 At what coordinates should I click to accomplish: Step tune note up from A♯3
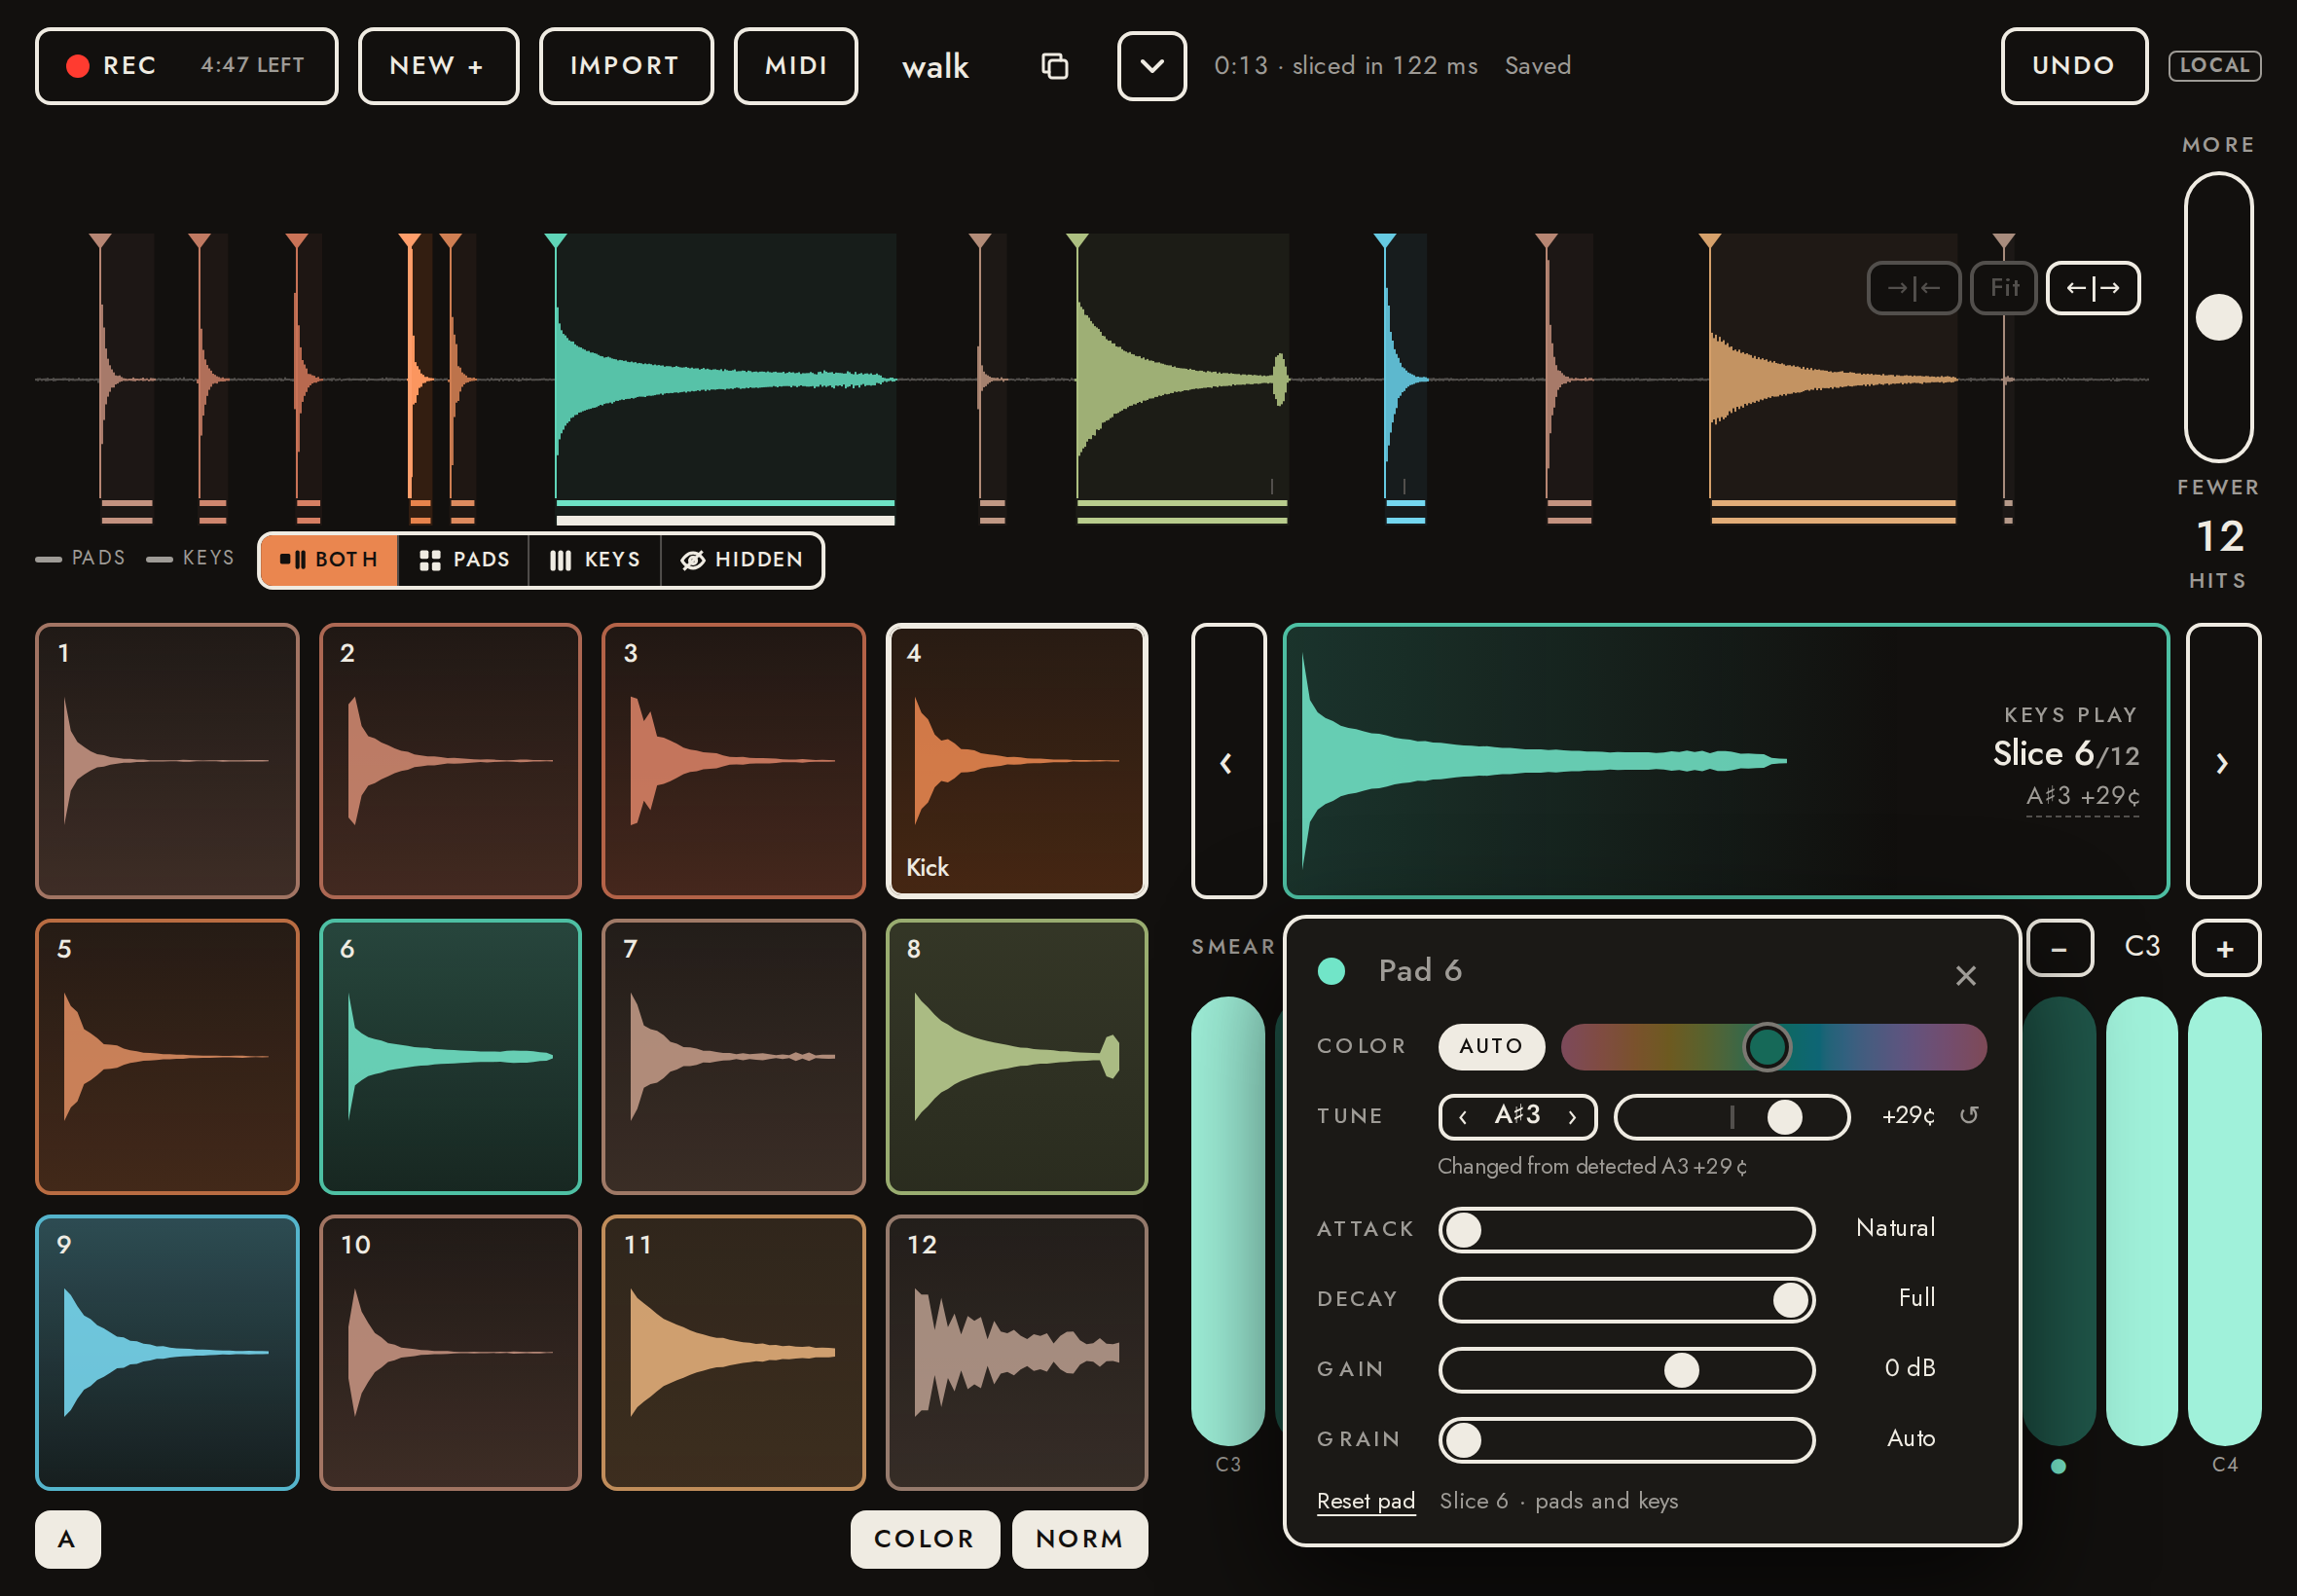[1572, 1117]
